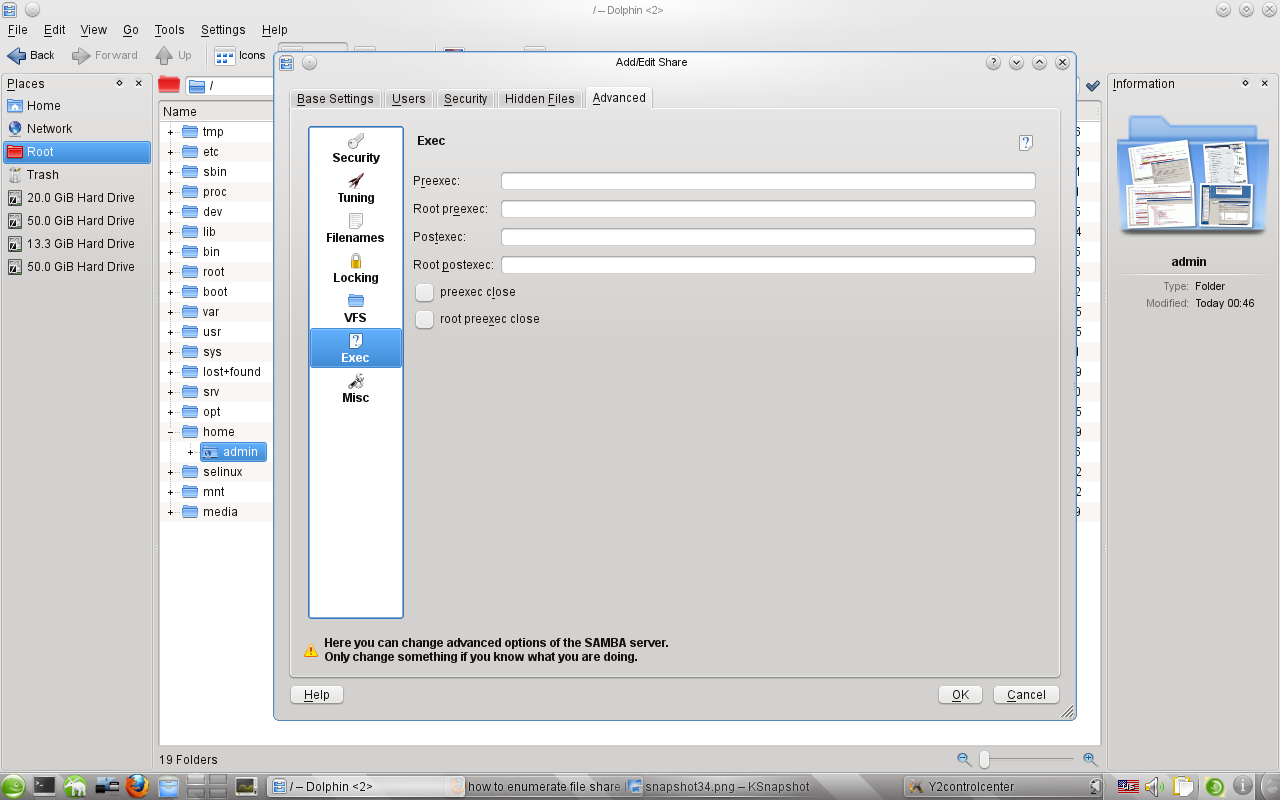
Task: Focus the Preexec input field
Action: click(x=768, y=181)
